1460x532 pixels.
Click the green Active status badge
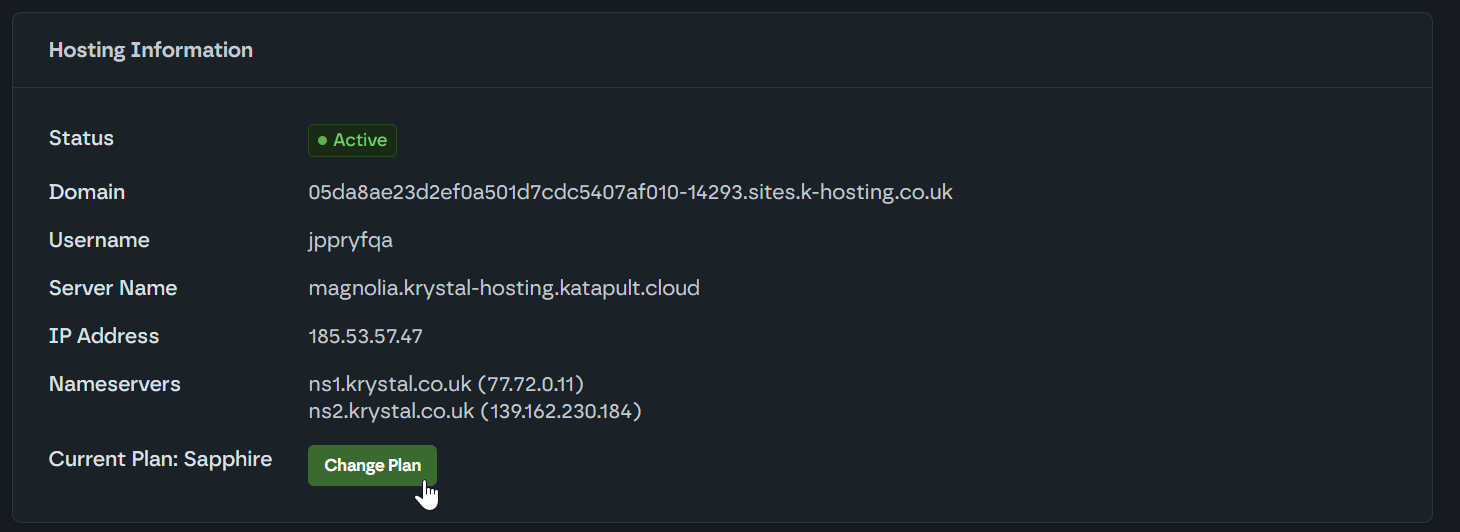[352, 141]
